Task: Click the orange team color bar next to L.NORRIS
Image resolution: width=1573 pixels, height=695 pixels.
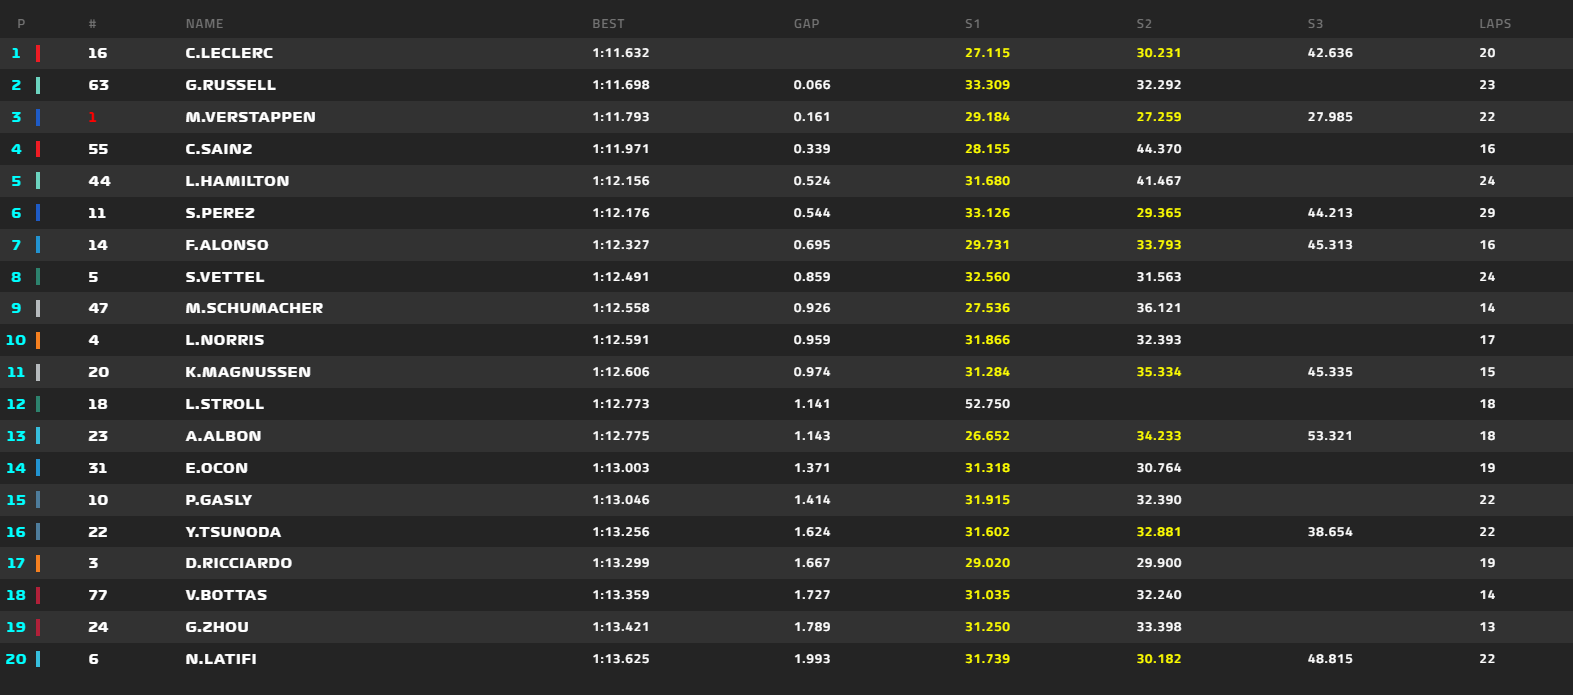Action: pos(38,340)
